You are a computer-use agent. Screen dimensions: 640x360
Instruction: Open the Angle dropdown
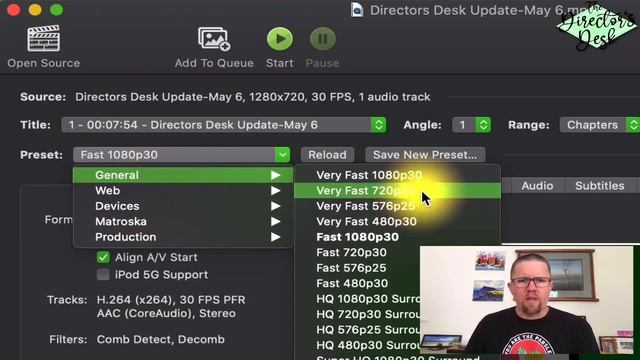471,125
